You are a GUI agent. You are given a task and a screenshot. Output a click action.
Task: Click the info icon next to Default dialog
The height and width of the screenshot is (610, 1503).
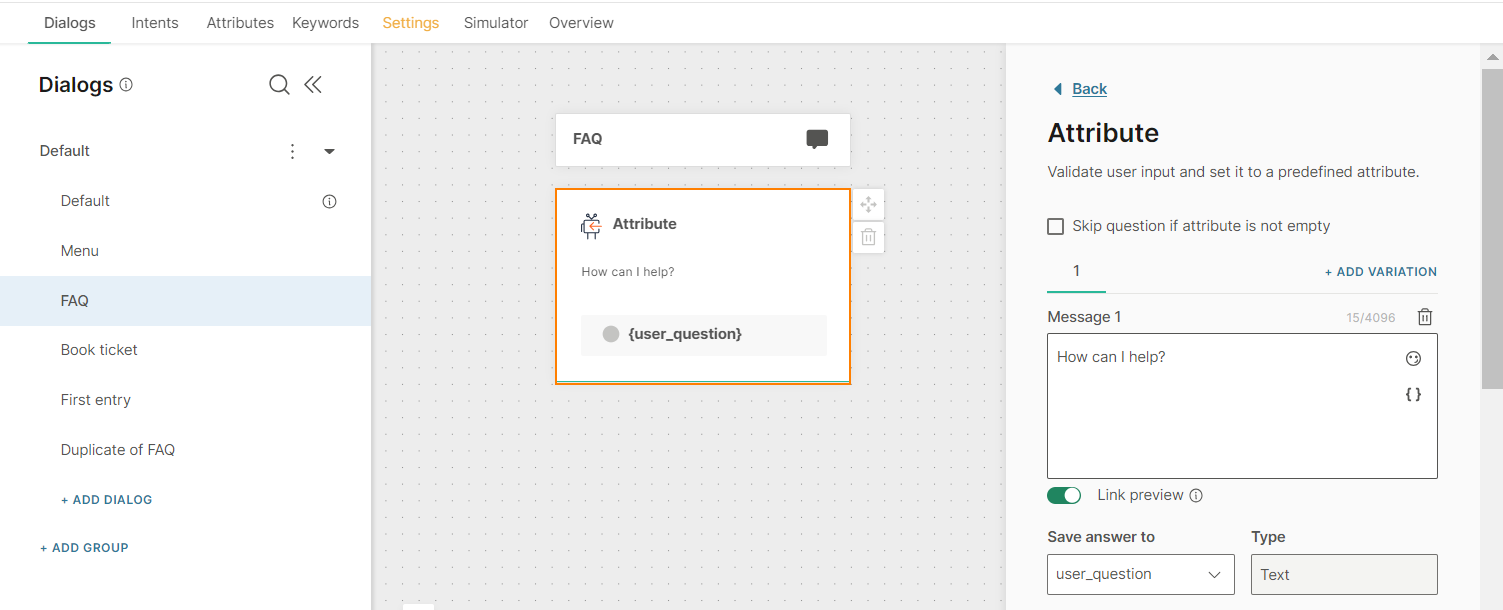click(329, 201)
